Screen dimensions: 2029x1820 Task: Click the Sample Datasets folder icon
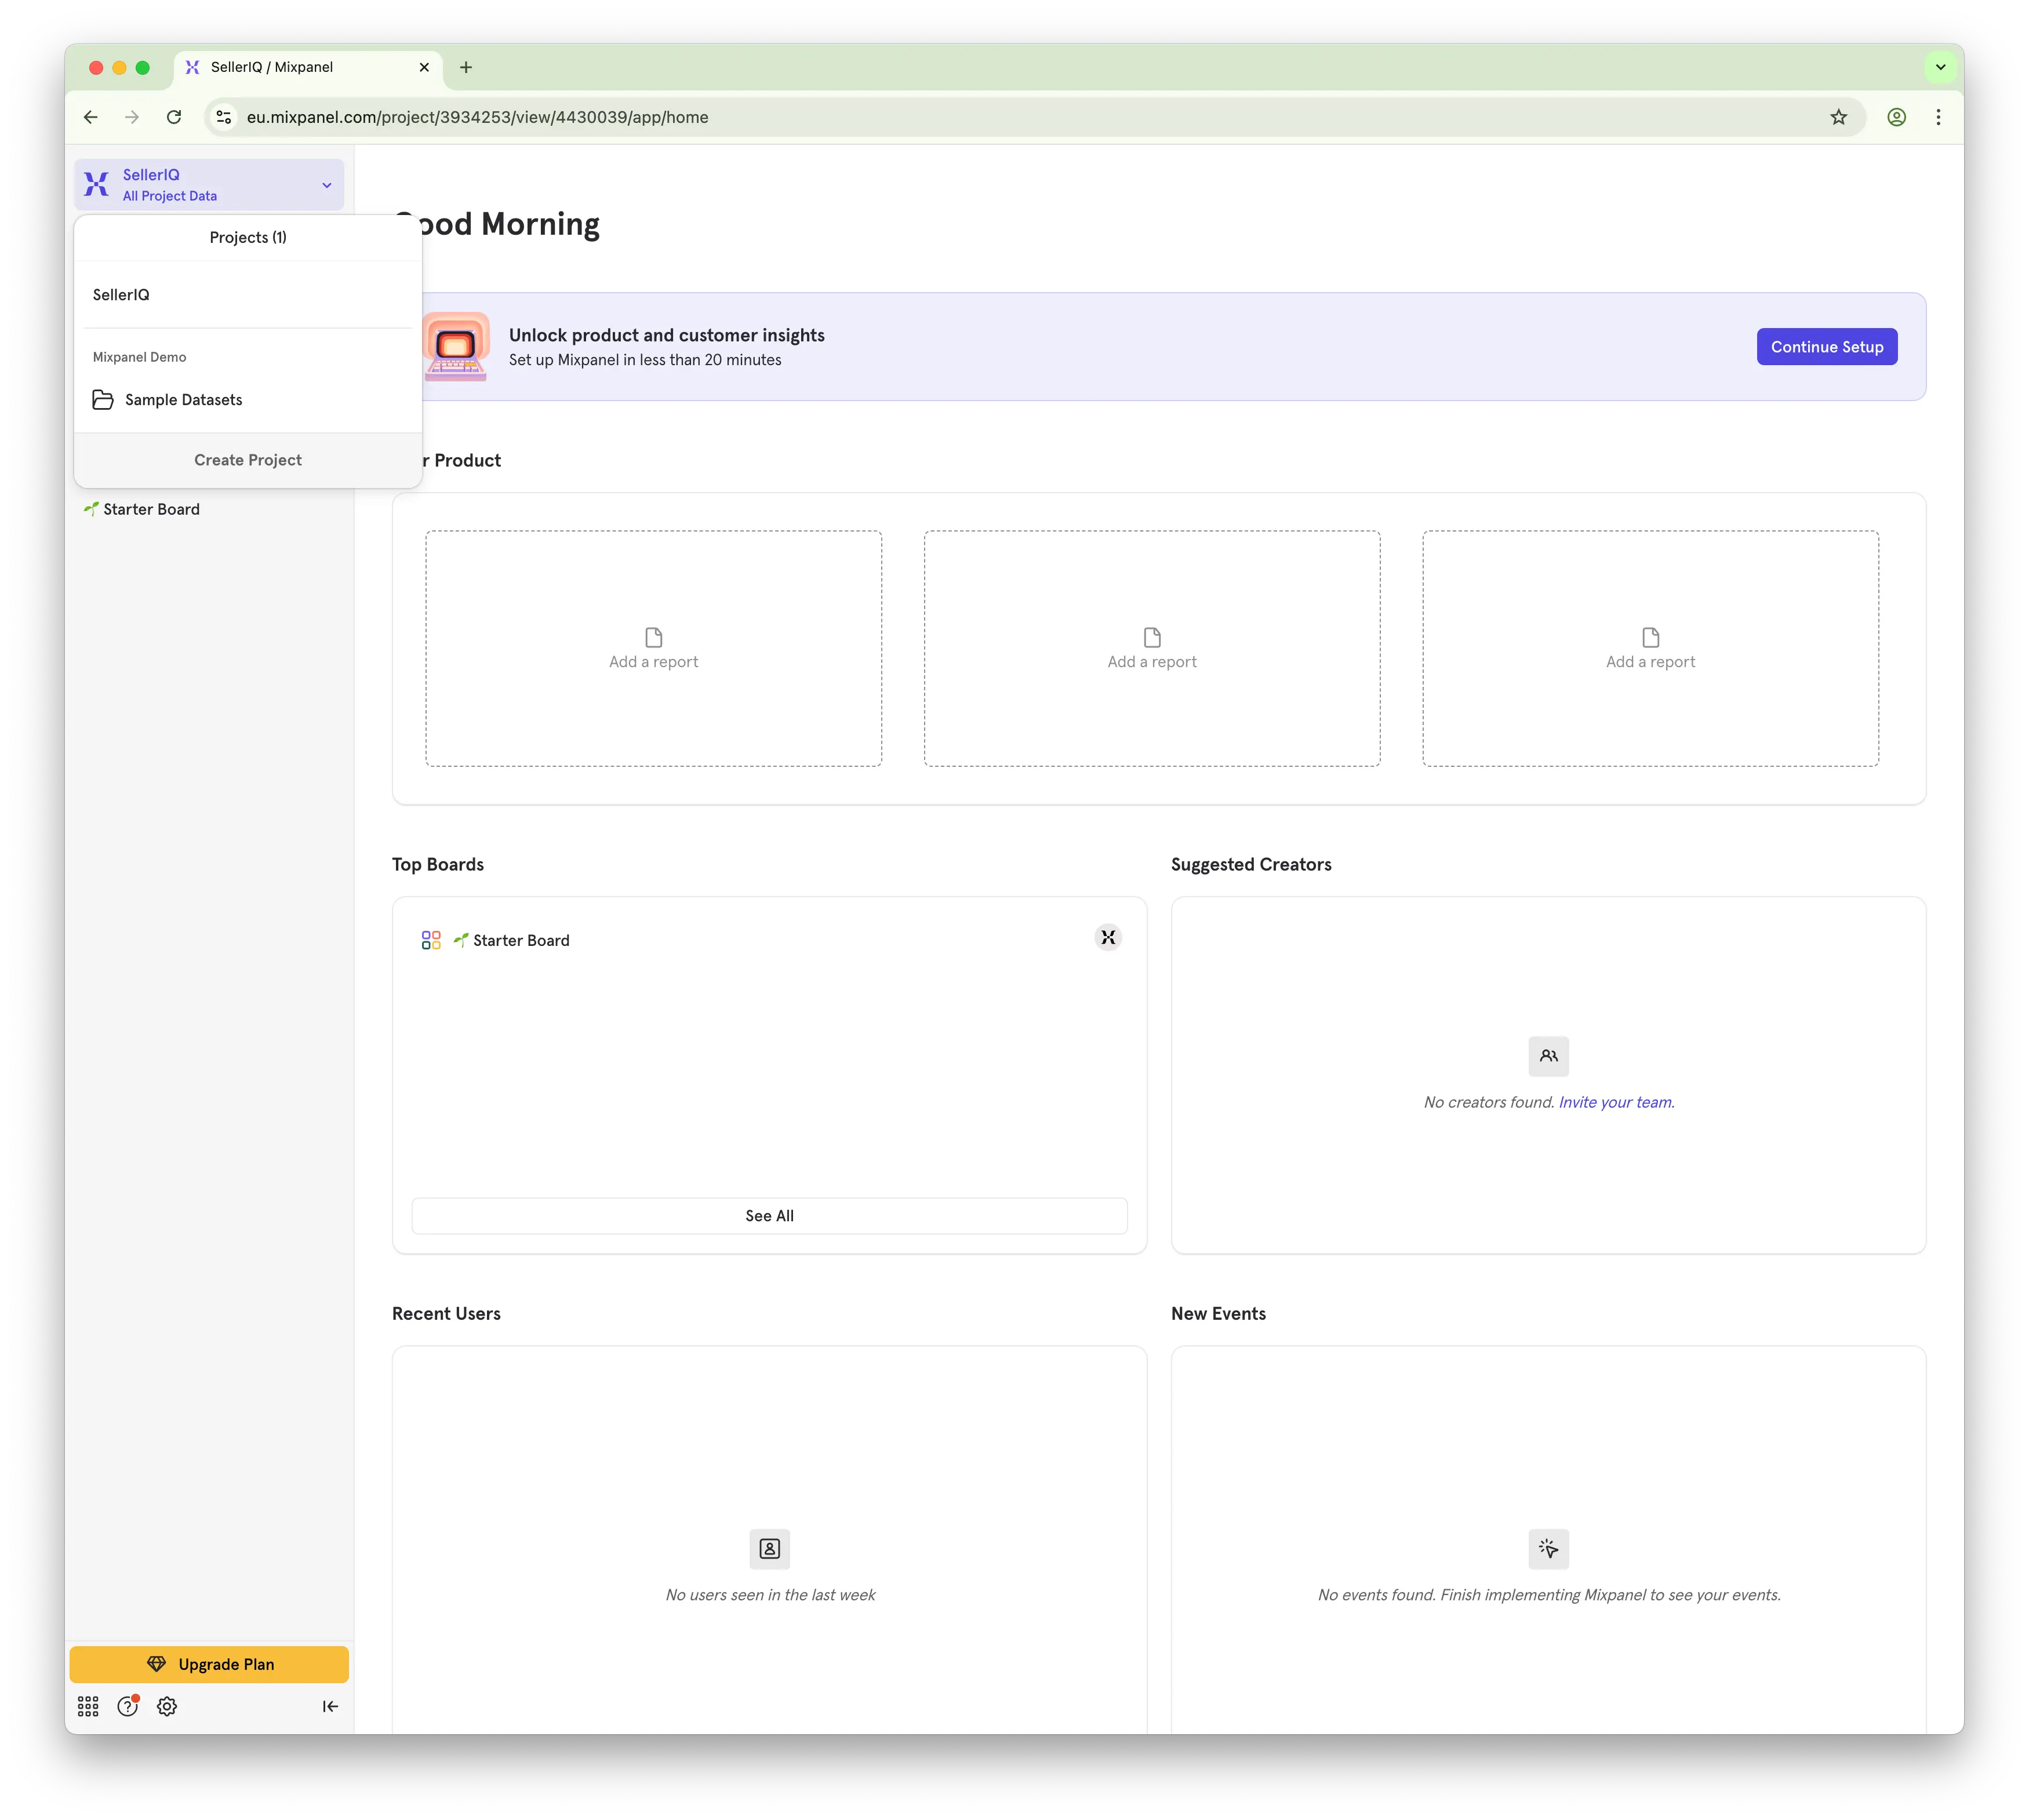point(103,400)
